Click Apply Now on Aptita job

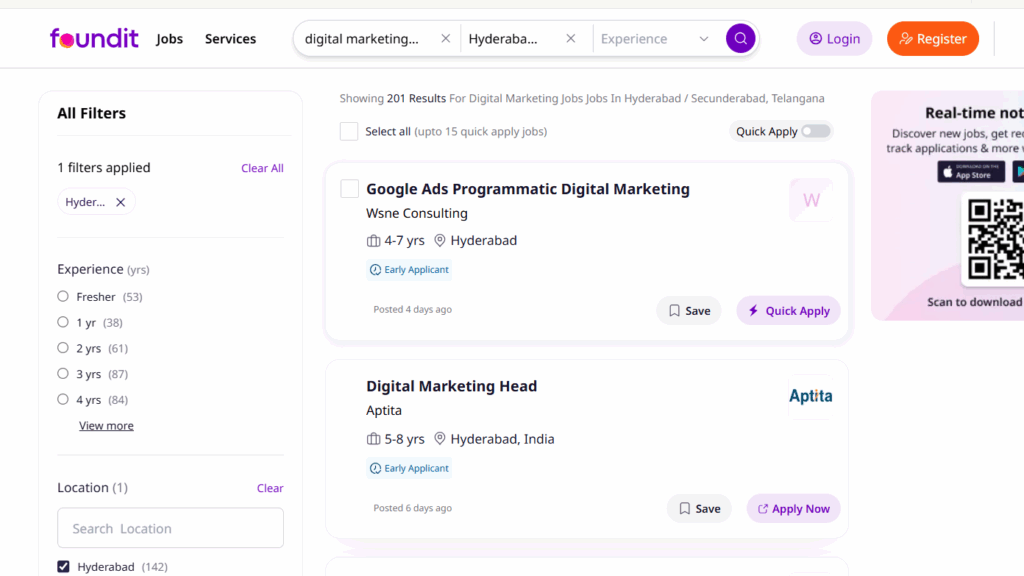(793, 509)
